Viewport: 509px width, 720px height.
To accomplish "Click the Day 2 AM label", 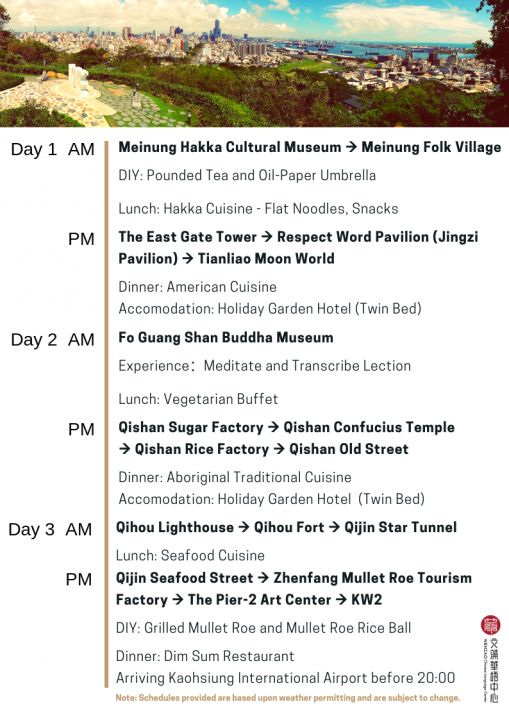I will (x=53, y=340).
